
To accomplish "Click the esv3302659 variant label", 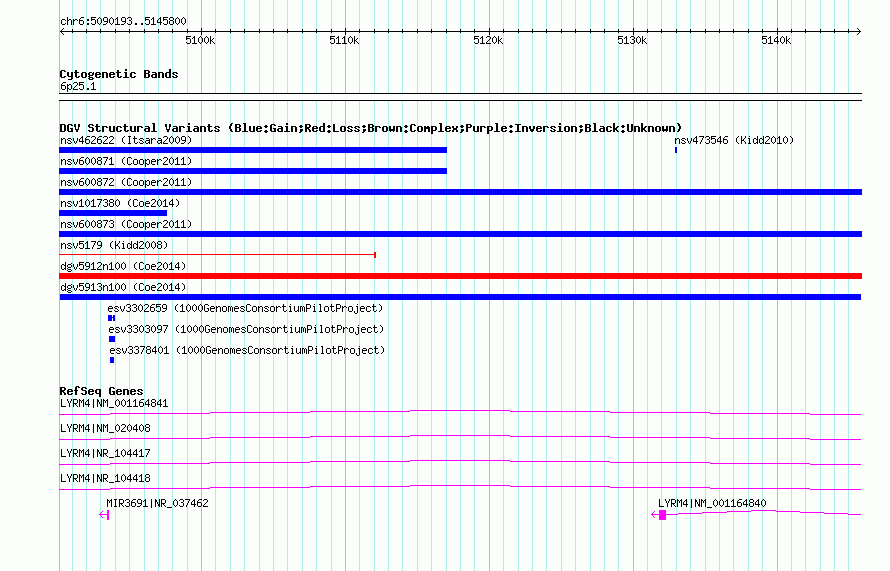I will pyautogui.click(x=245, y=308).
